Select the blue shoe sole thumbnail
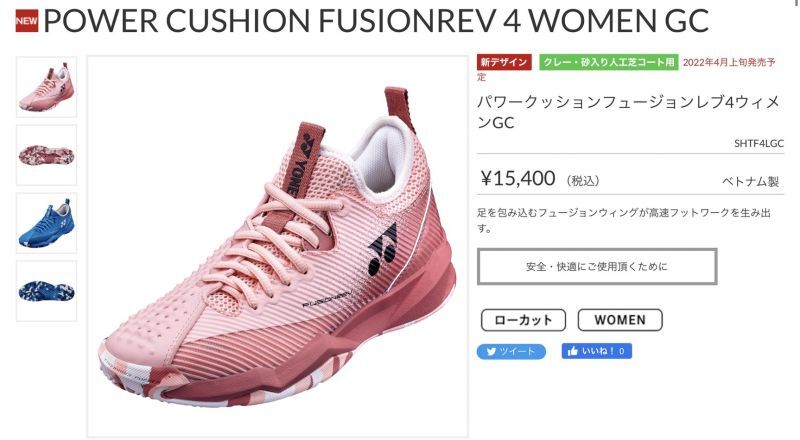 click(46, 291)
